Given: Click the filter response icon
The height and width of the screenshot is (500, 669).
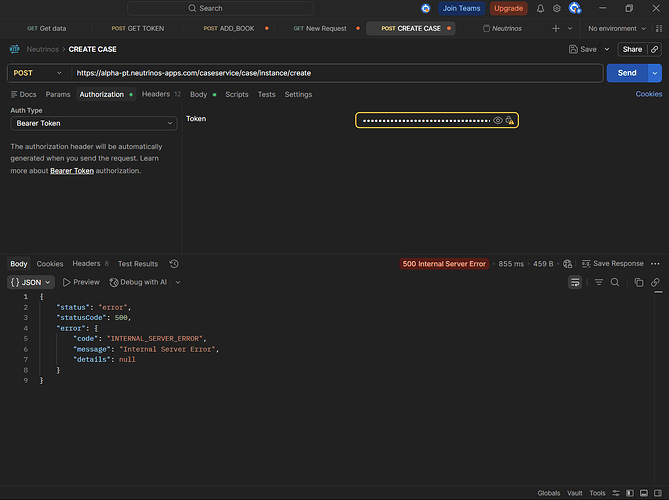Looking at the screenshot, I should pos(599,282).
